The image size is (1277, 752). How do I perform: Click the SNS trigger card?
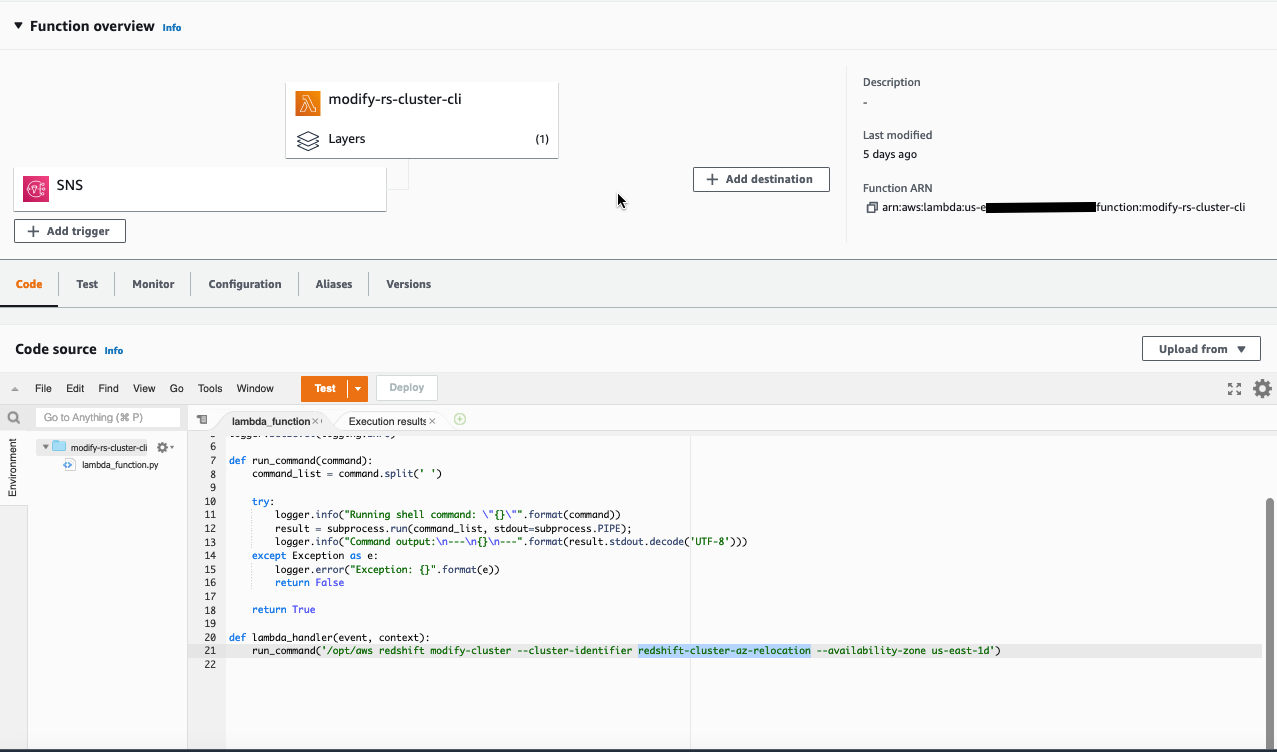tap(200, 187)
